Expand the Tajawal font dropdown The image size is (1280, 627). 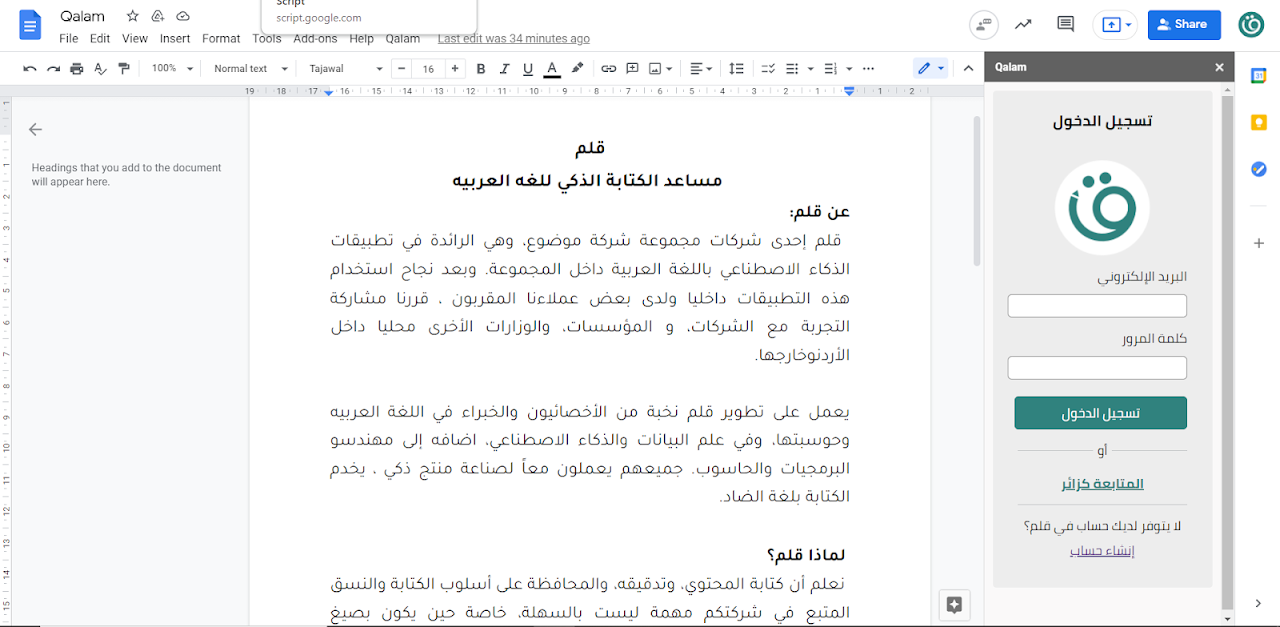[x=346, y=69]
